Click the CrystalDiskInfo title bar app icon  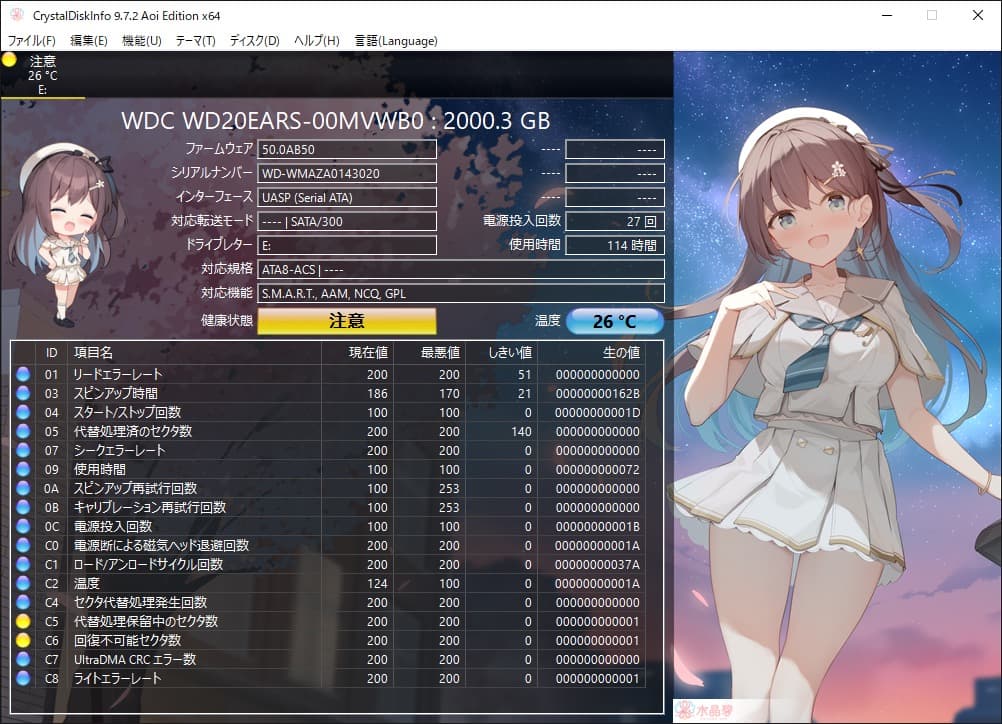17,15
